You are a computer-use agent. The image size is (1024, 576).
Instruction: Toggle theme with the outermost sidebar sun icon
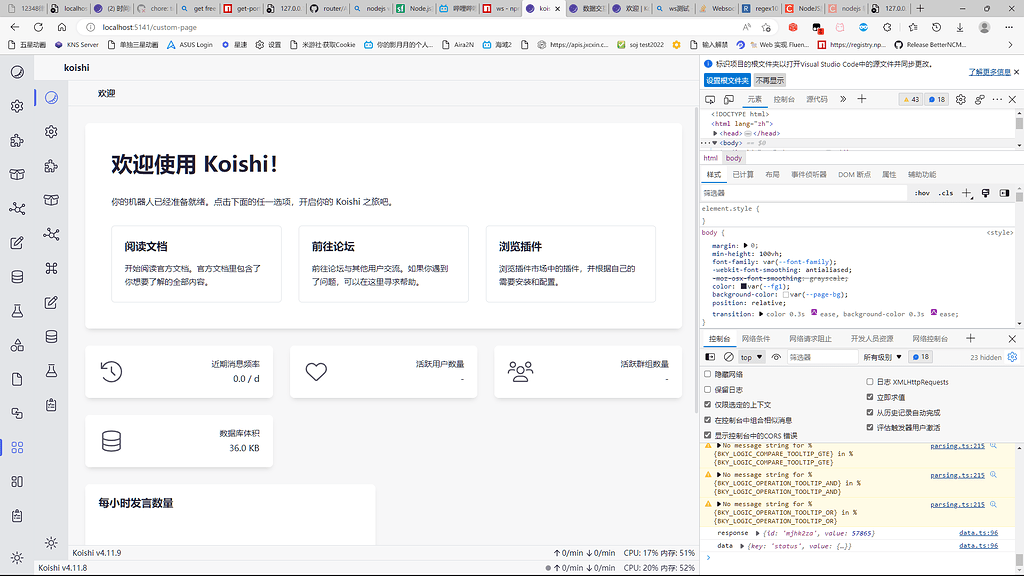(17, 558)
